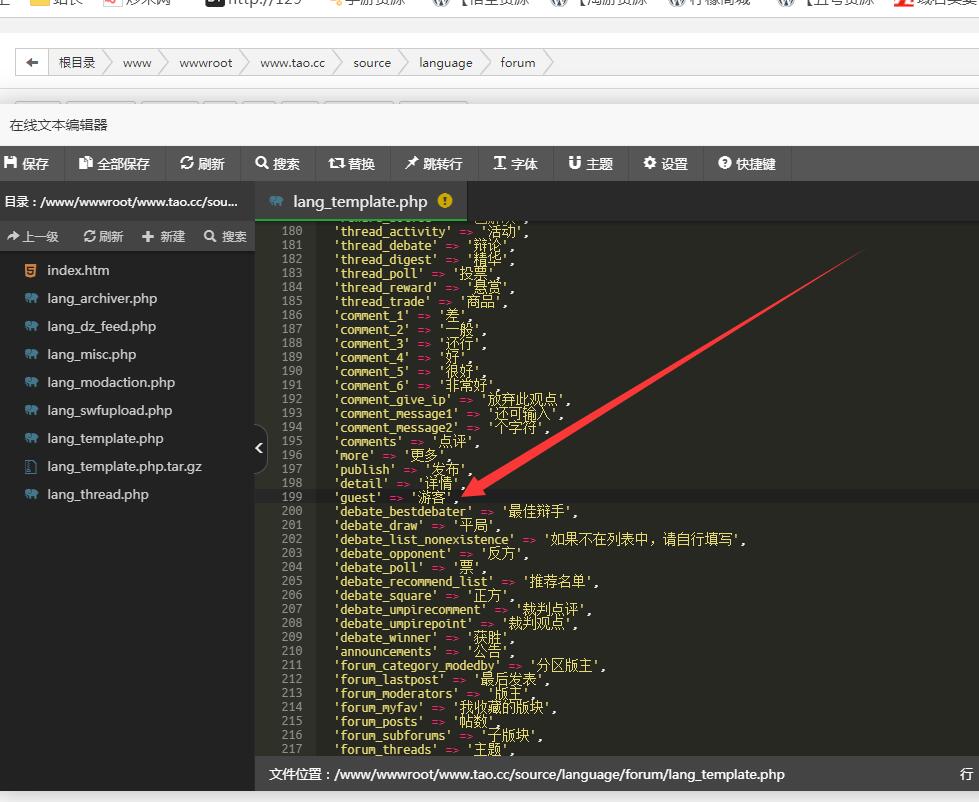Open Jump to line (跳转行)
The image size is (979, 802).
(x=433, y=164)
